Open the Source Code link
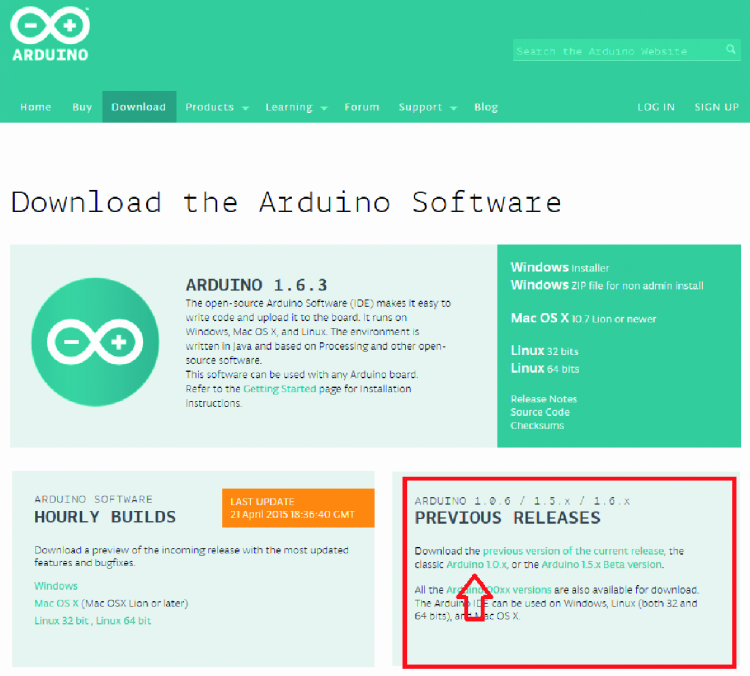Screen dimensions: 750x676 pos(540,412)
